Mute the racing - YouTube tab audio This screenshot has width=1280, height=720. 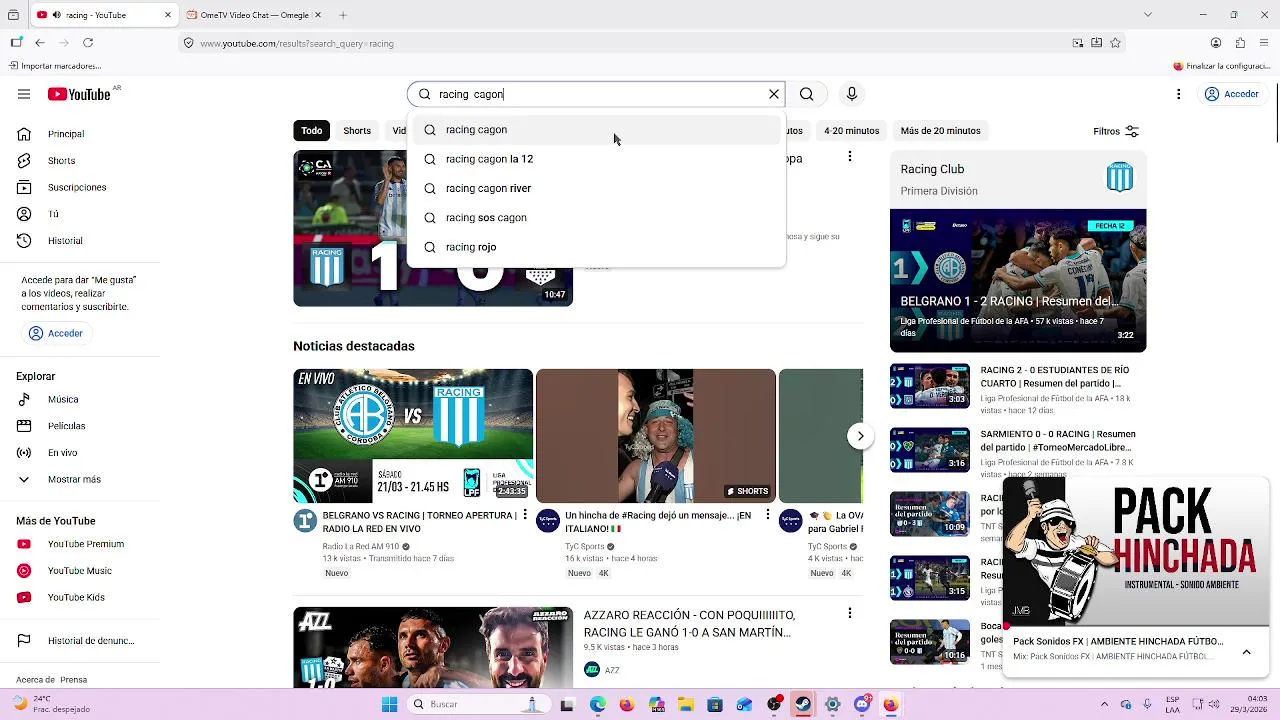pyautogui.click(x=56, y=15)
